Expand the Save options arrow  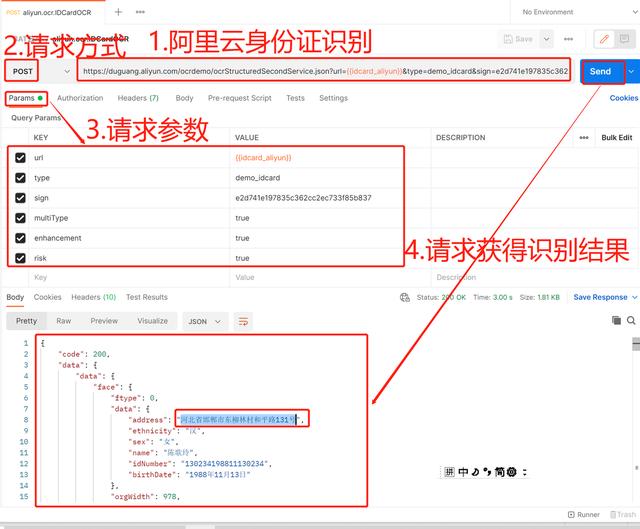547,39
